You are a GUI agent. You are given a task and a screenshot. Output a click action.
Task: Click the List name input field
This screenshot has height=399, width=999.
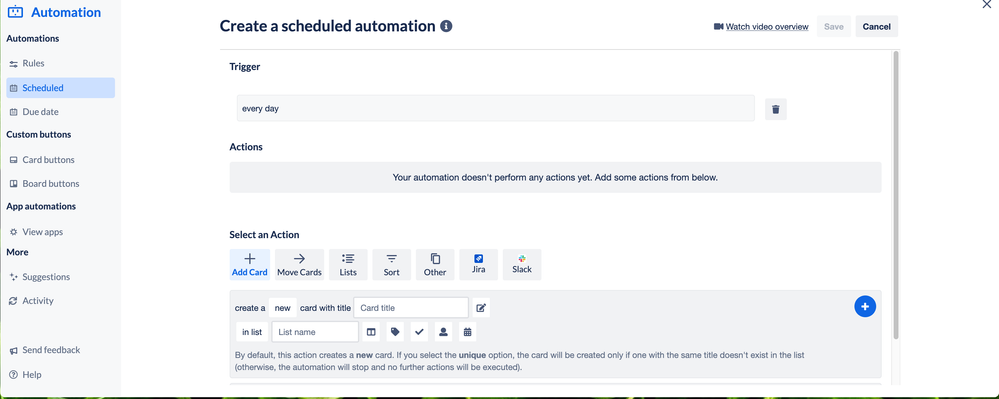(x=315, y=332)
